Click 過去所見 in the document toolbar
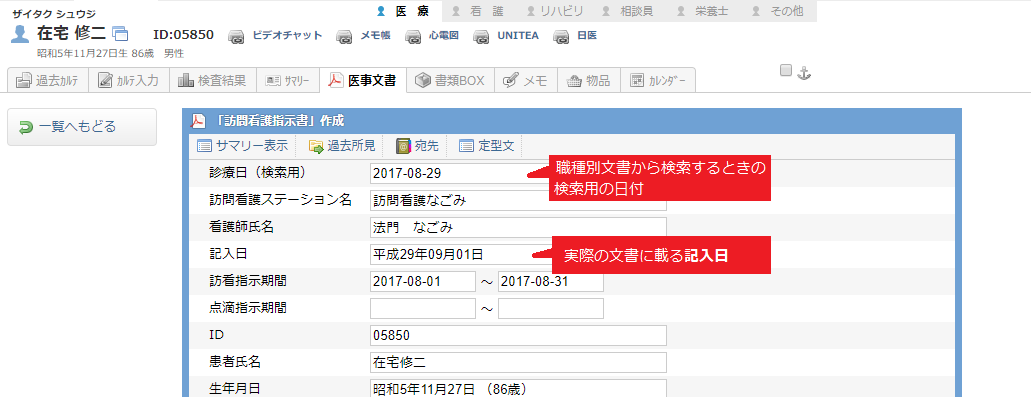Image resolution: width=1031 pixels, height=397 pixels. click(x=342, y=146)
